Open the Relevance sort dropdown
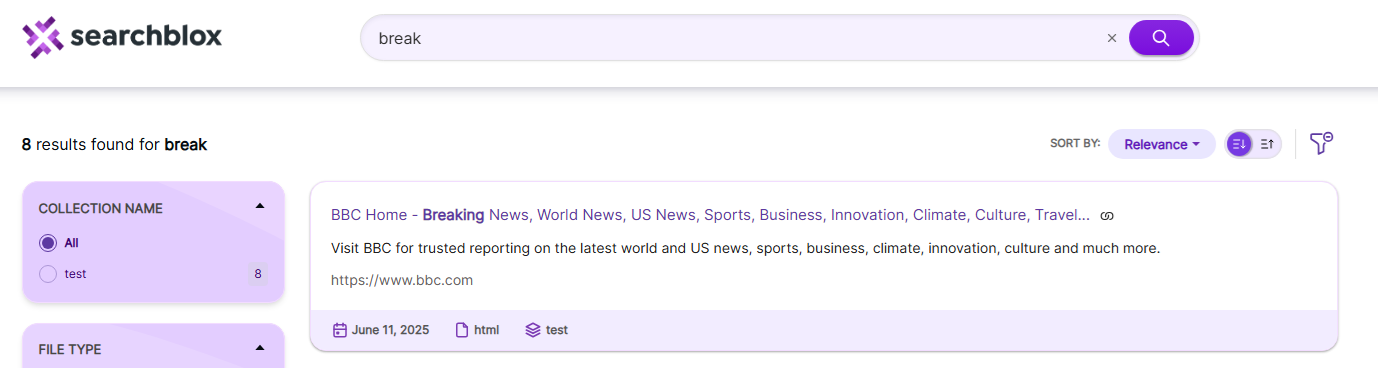Screen dimensions: 1378x368 point(1161,144)
